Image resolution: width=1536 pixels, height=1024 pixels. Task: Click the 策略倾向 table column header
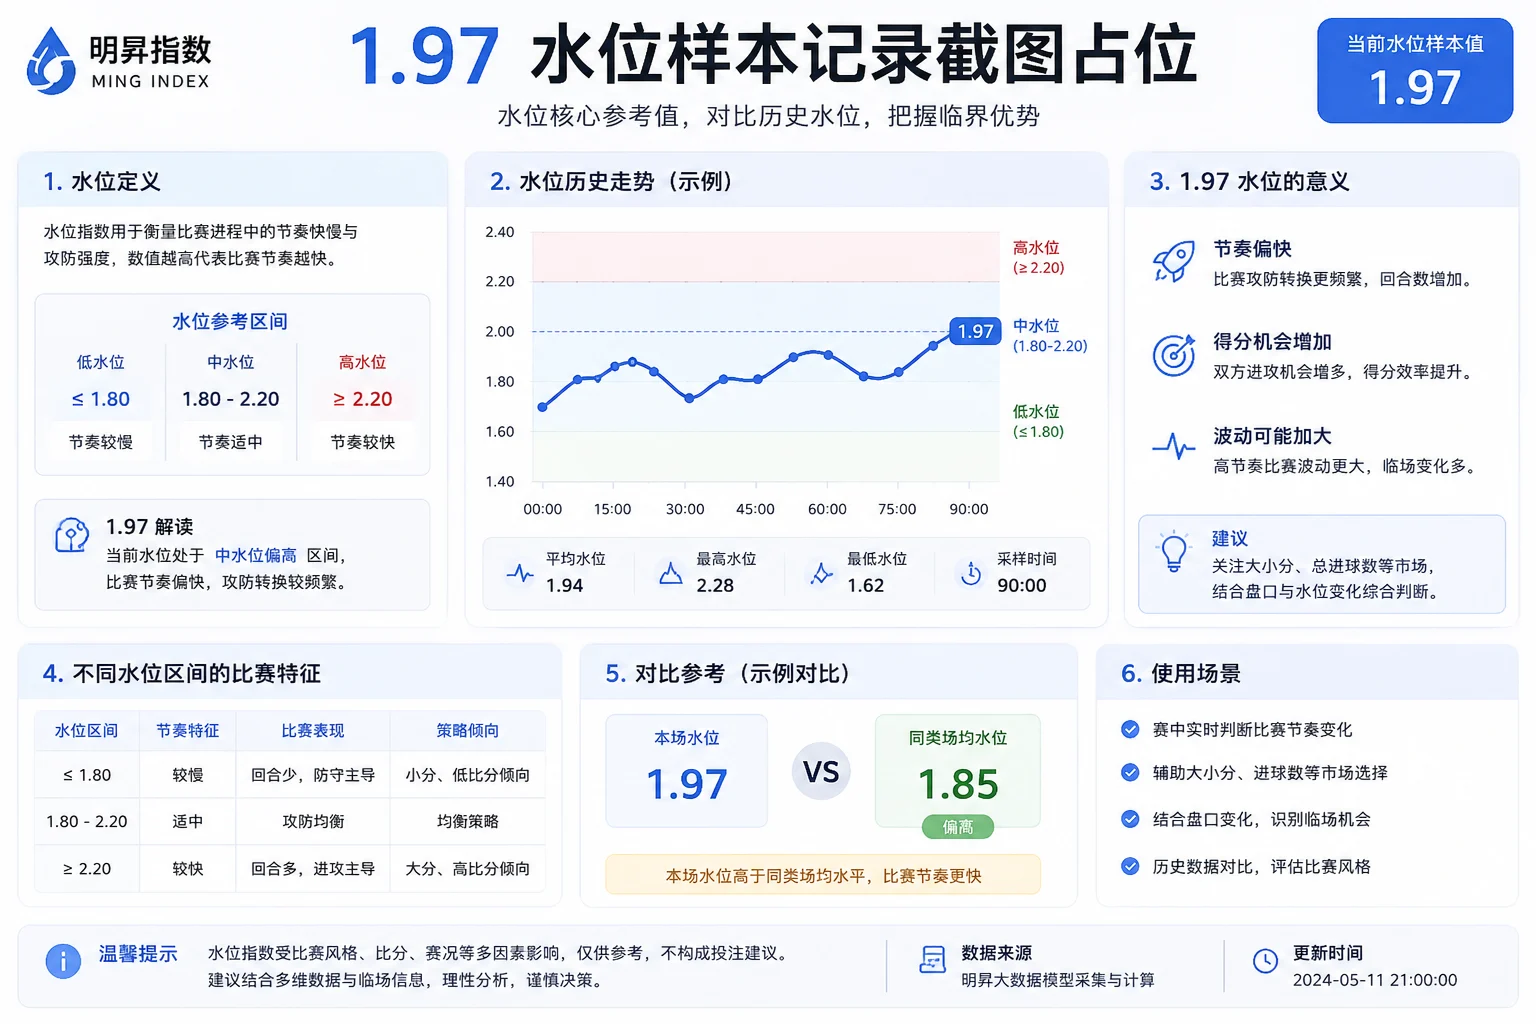[x=468, y=731]
